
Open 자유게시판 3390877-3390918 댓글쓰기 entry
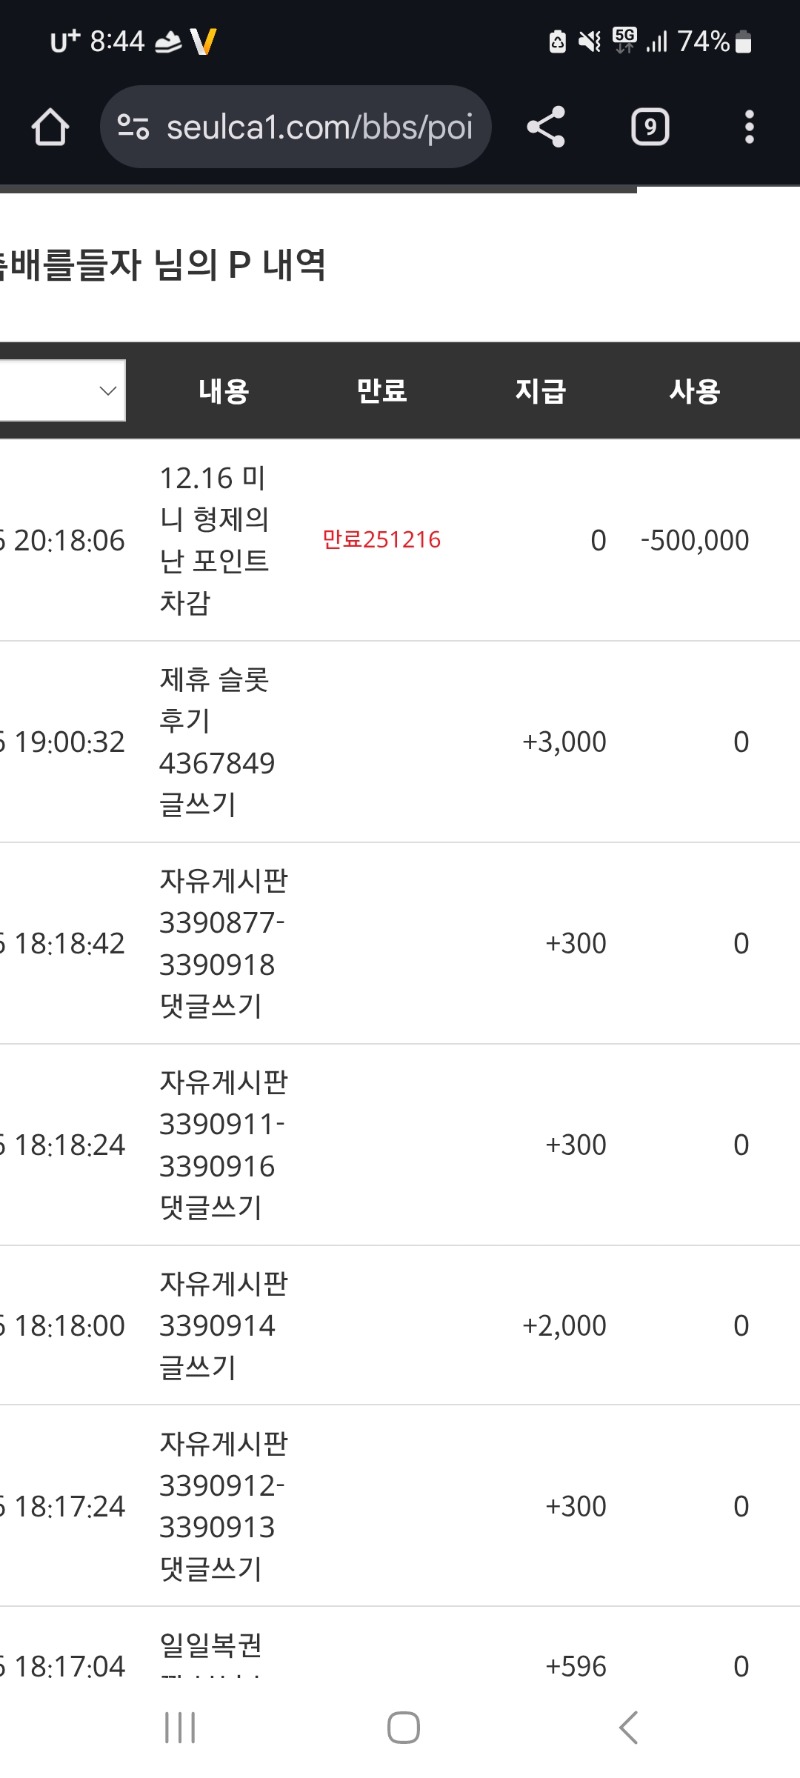point(223,943)
